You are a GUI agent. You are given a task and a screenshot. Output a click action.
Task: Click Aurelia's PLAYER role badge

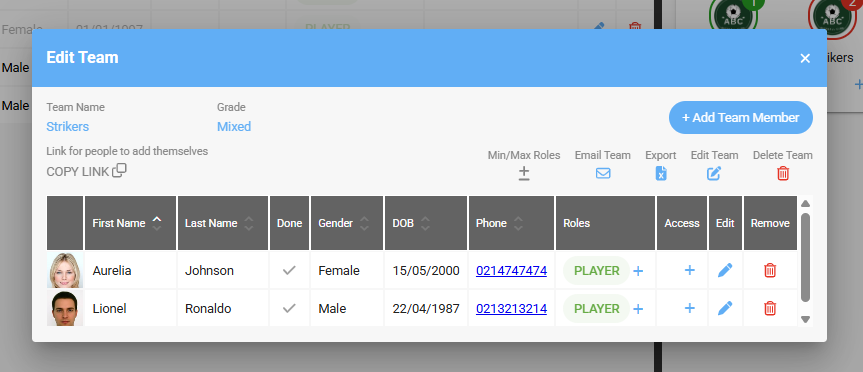coord(597,270)
